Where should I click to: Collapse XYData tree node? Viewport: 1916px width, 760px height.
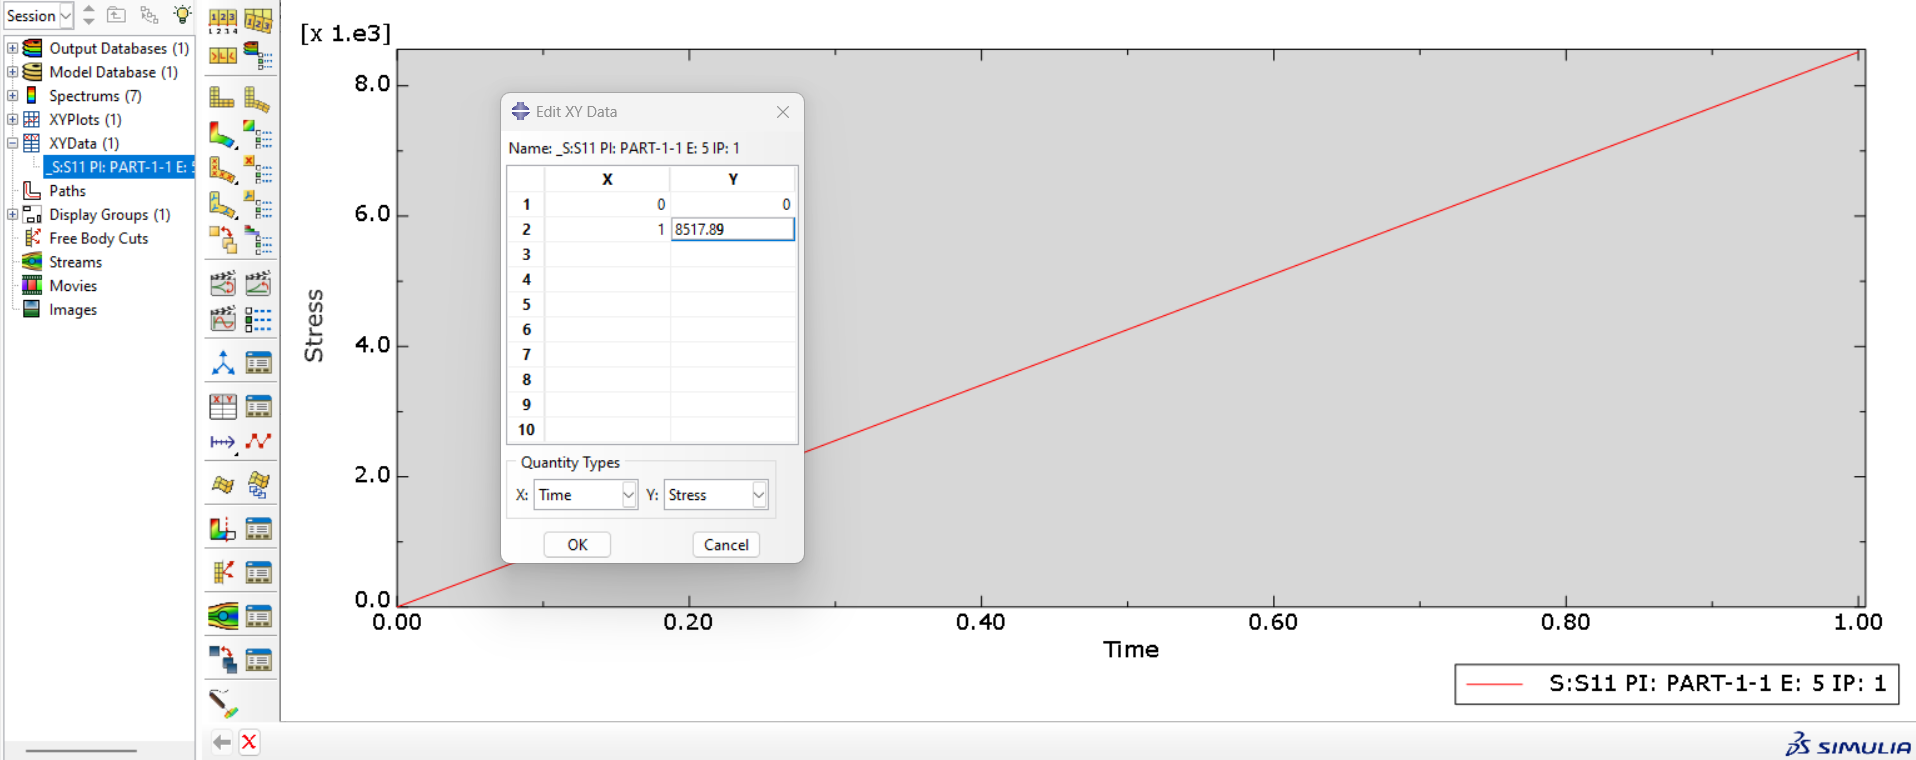point(12,143)
